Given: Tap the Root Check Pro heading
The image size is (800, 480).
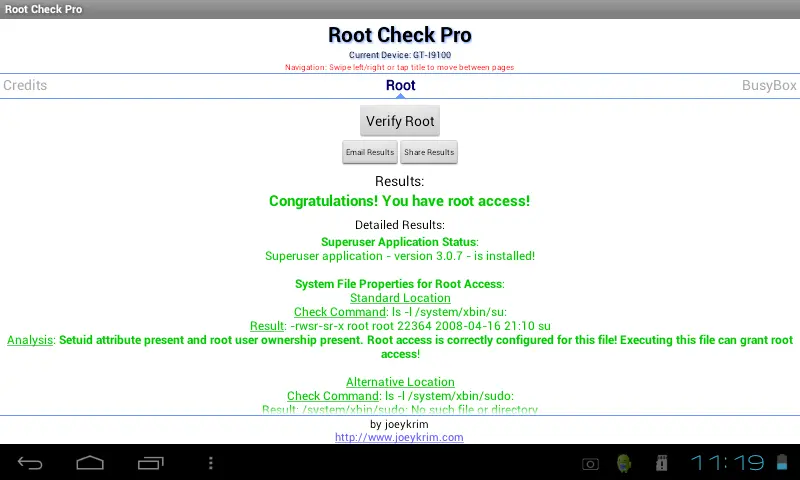Looking at the screenshot, I should coord(400,35).
